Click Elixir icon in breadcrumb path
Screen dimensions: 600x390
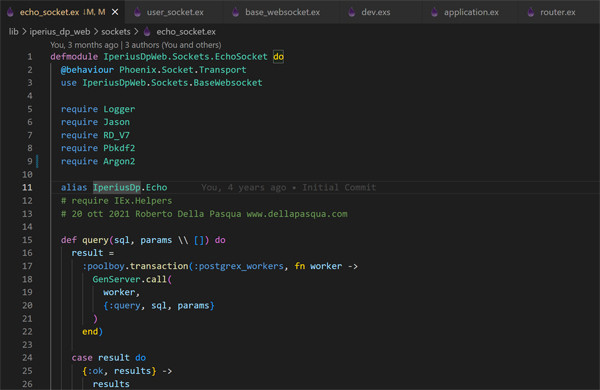pyautogui.click(x=147, y=31)
